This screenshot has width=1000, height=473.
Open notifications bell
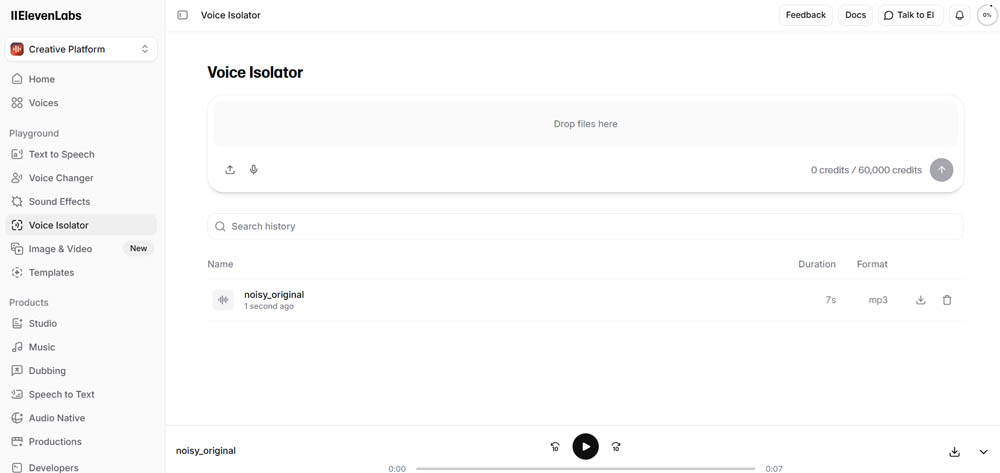pyautogui.click(x=959, y=15)
